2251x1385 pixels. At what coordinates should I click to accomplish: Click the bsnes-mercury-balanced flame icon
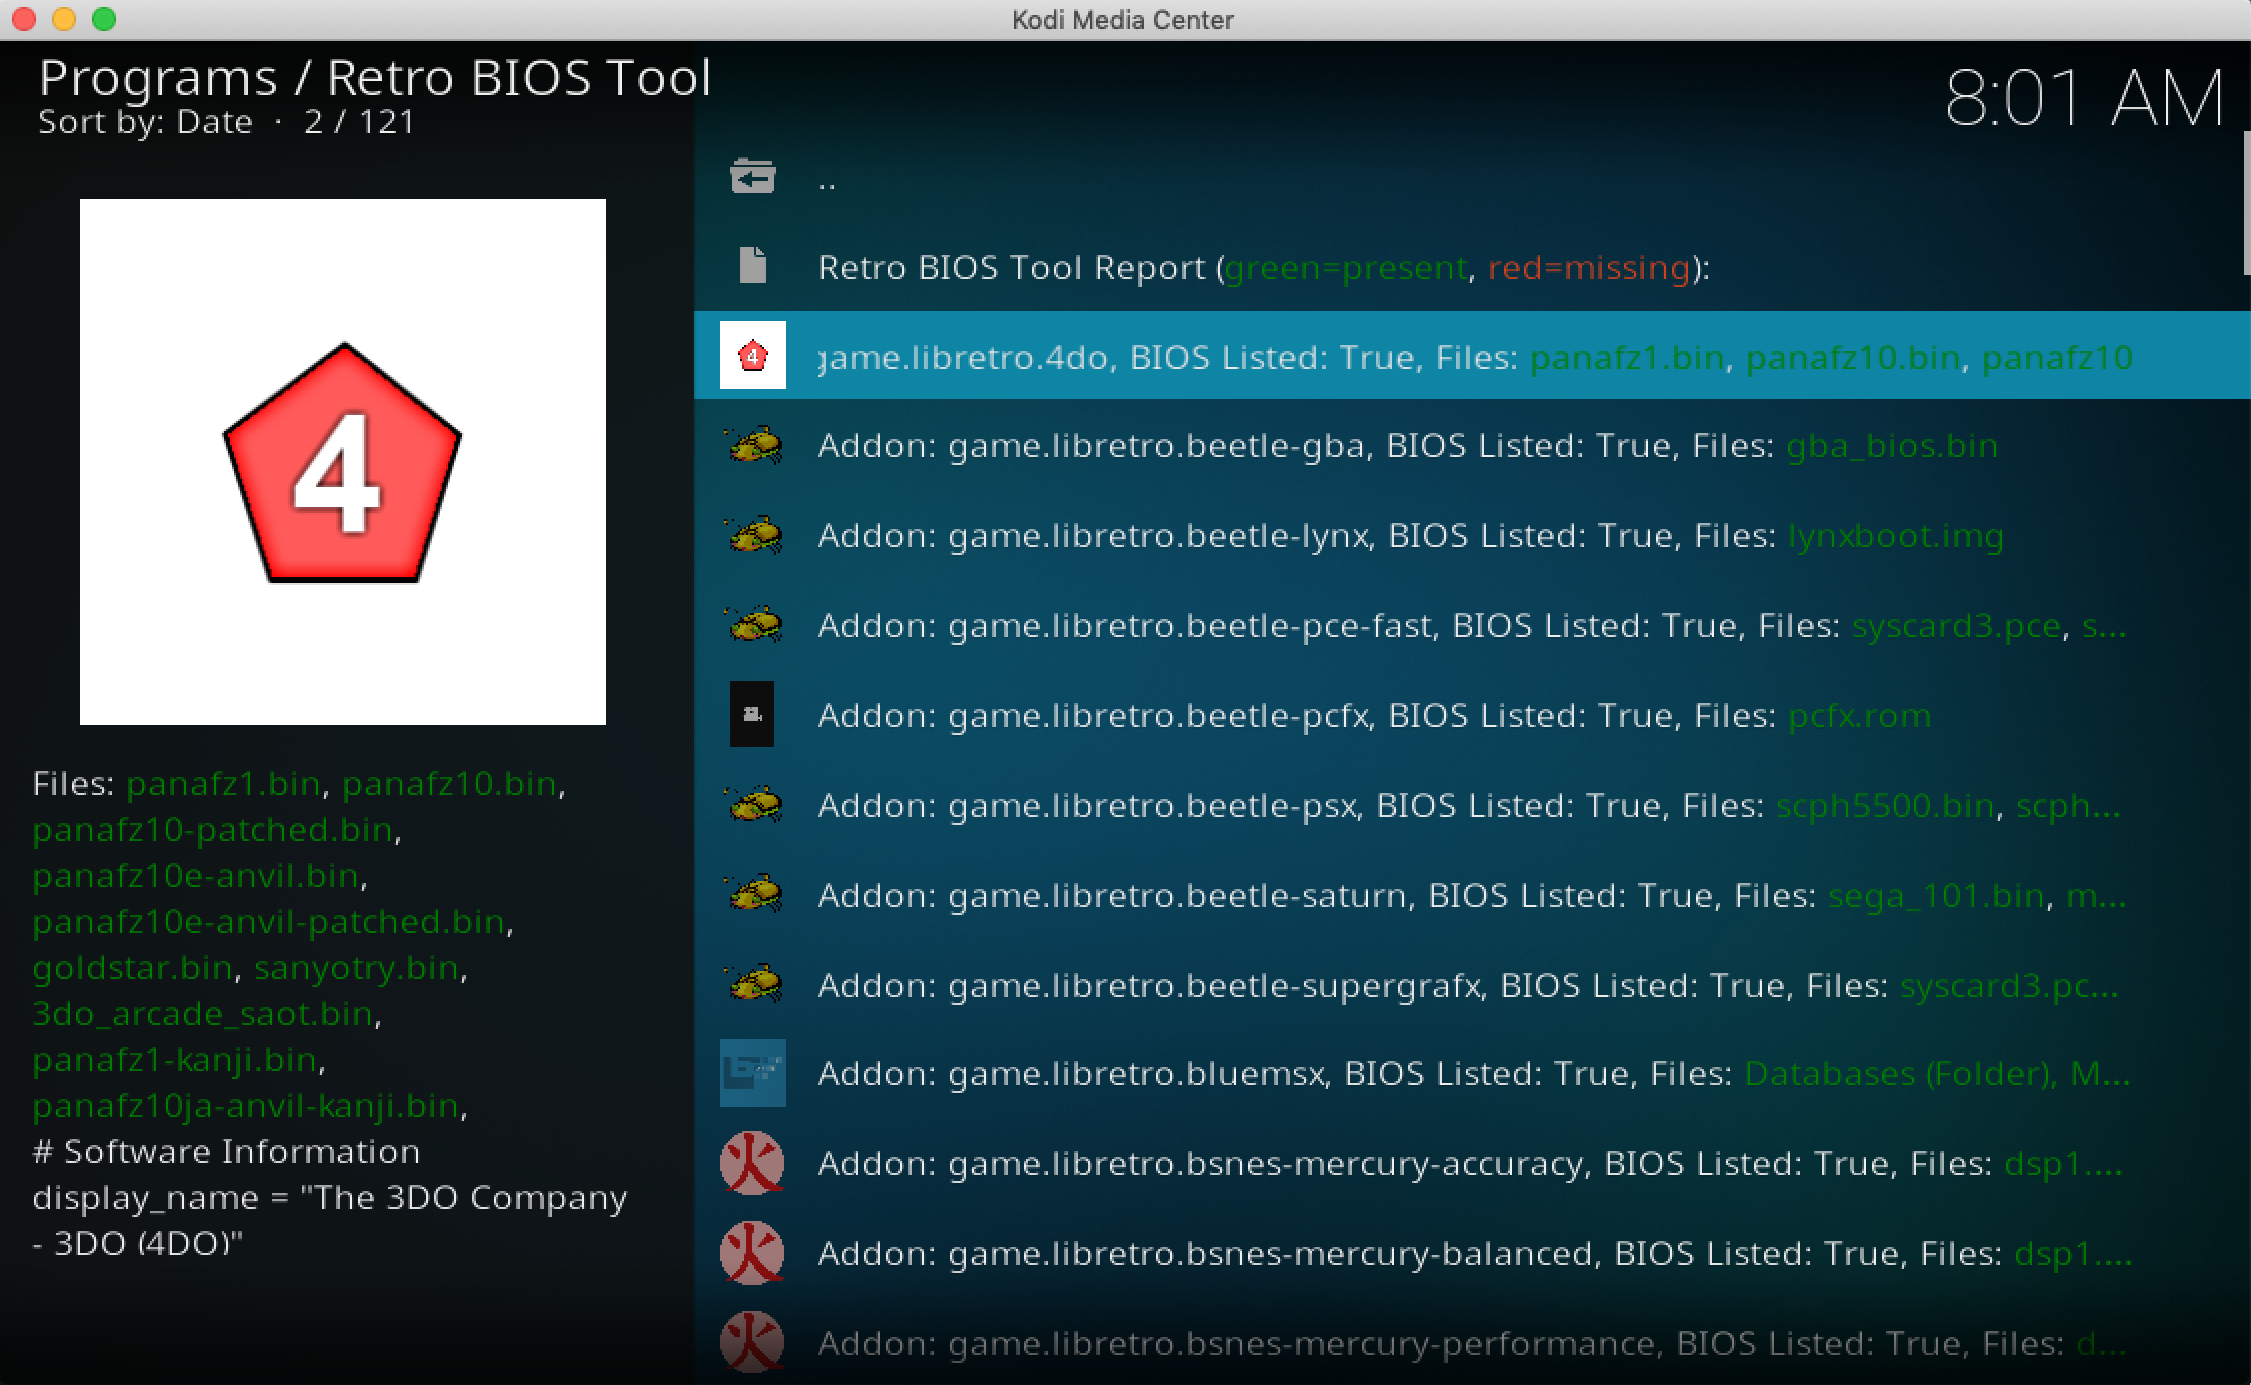(752, 1253)
